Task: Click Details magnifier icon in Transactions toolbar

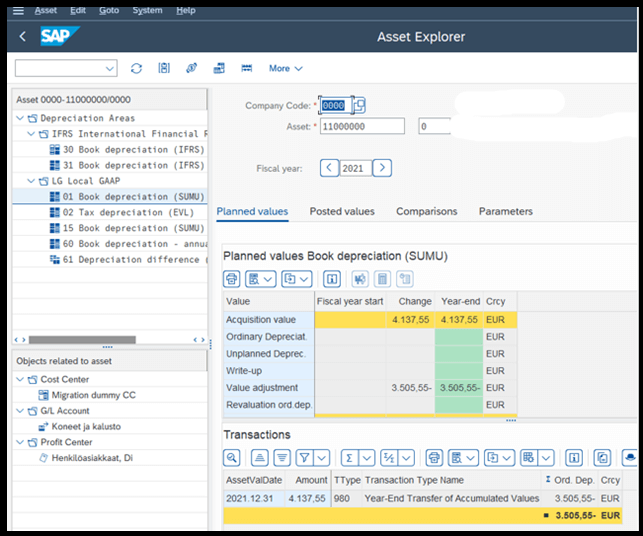Action: [232, 458]
